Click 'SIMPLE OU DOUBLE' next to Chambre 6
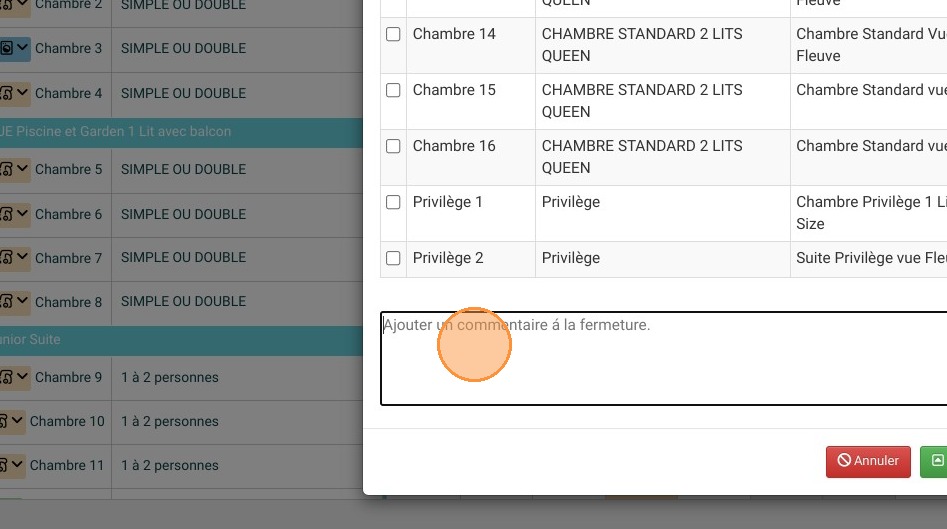This screenshot has height=529, width=947. pyautogui.click(x=184, y=214)
